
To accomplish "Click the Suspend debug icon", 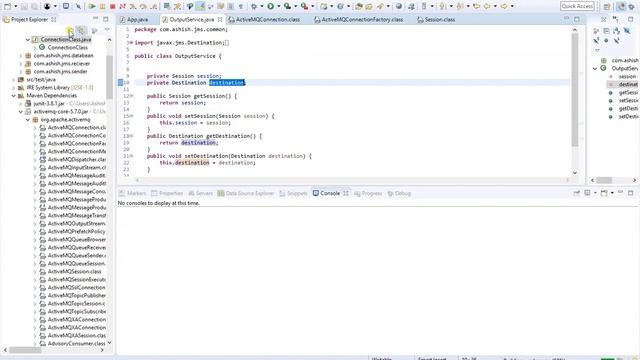I will click(x=102, y=6).
